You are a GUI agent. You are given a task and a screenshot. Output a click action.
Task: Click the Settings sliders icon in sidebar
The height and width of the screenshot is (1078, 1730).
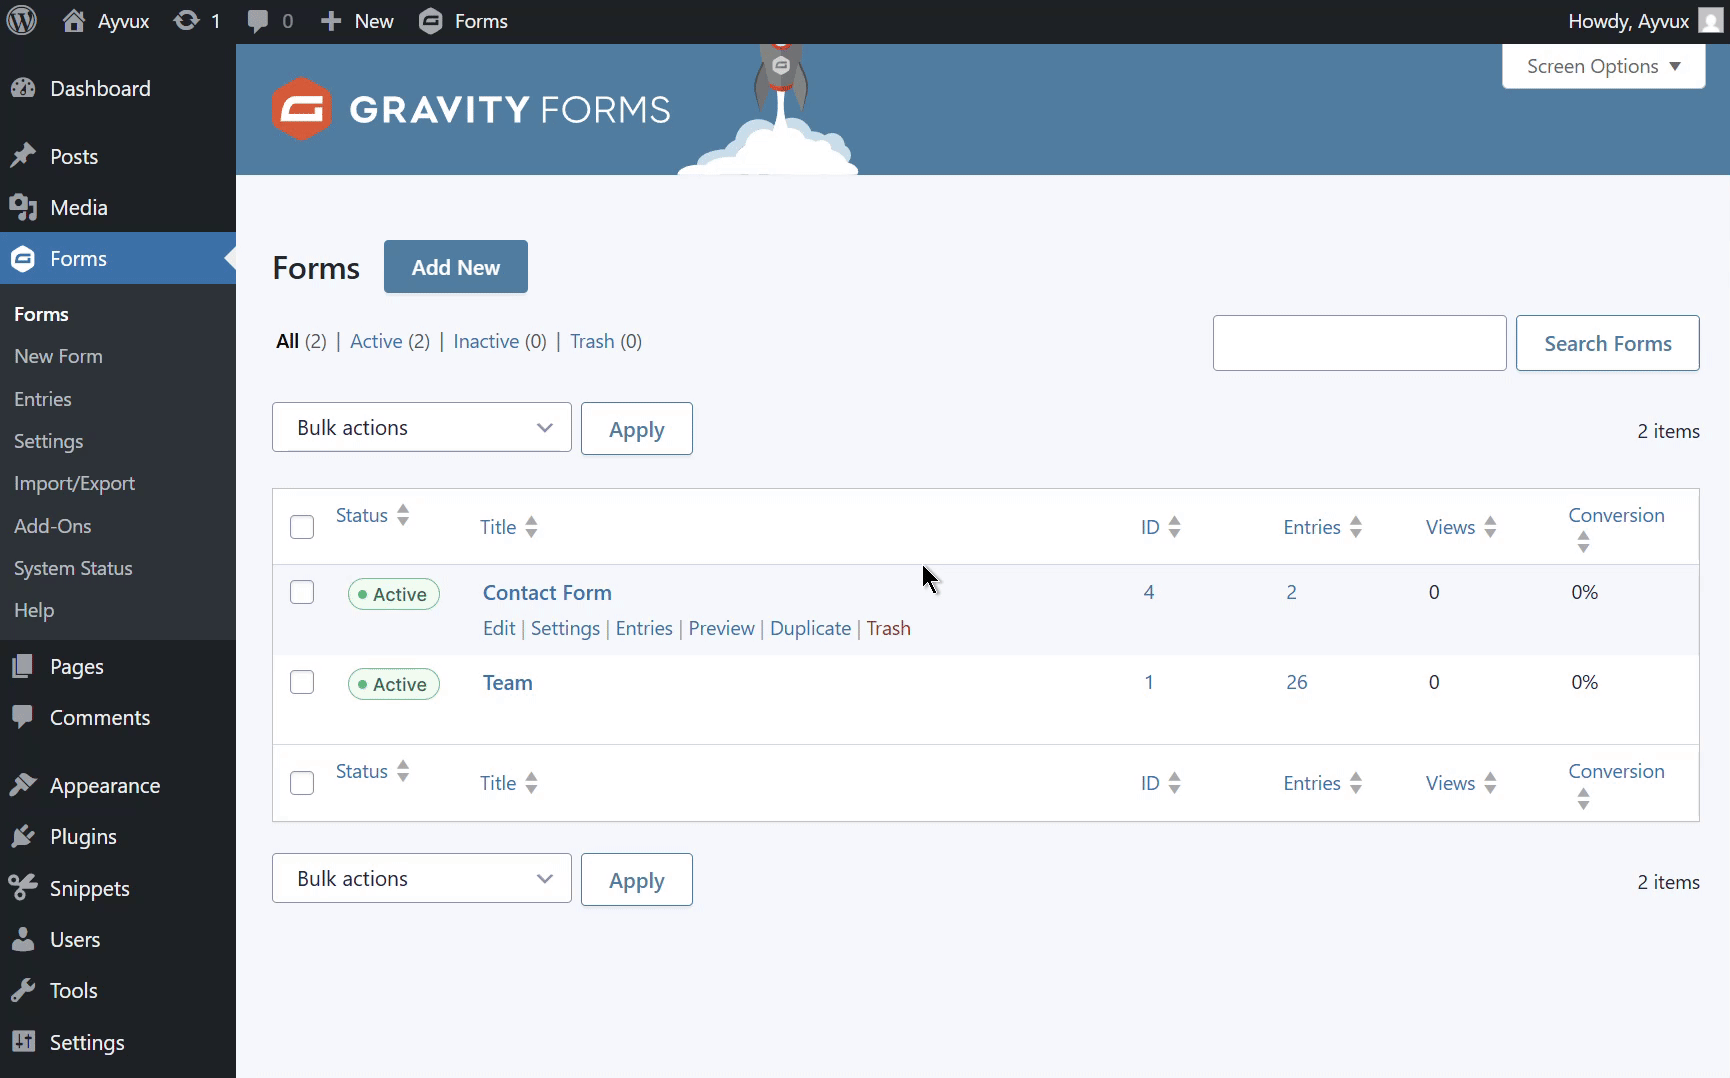coord(23,1042)
